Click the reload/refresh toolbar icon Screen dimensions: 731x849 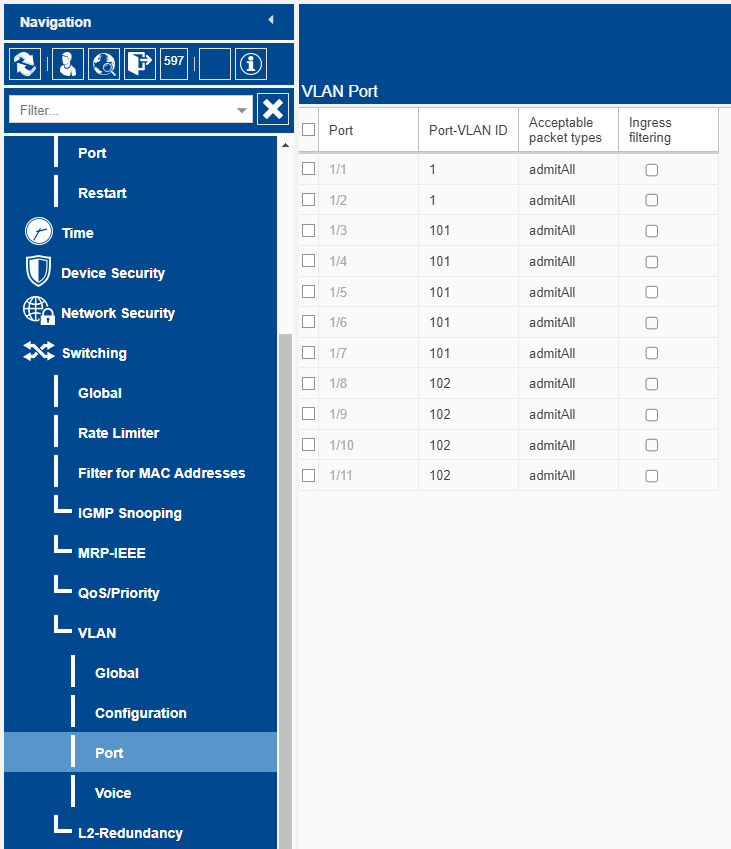pyautogui.click(x=25, y=64)
